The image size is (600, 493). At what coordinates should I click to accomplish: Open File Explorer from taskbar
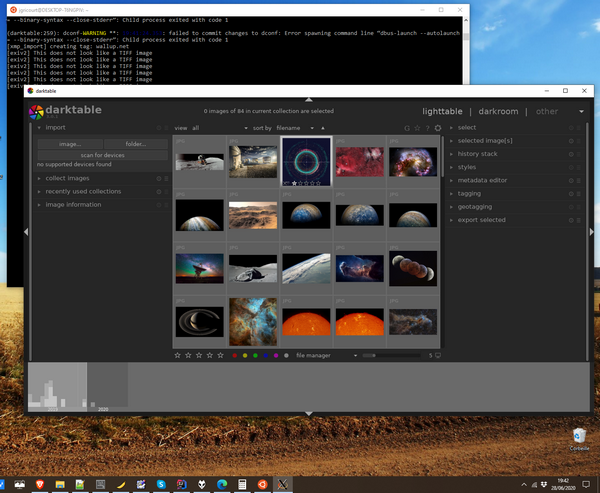60,484
